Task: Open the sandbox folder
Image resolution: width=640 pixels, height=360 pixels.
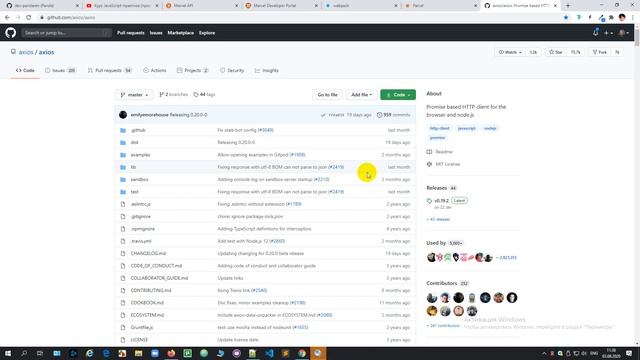Action: (x=139, y=180)
